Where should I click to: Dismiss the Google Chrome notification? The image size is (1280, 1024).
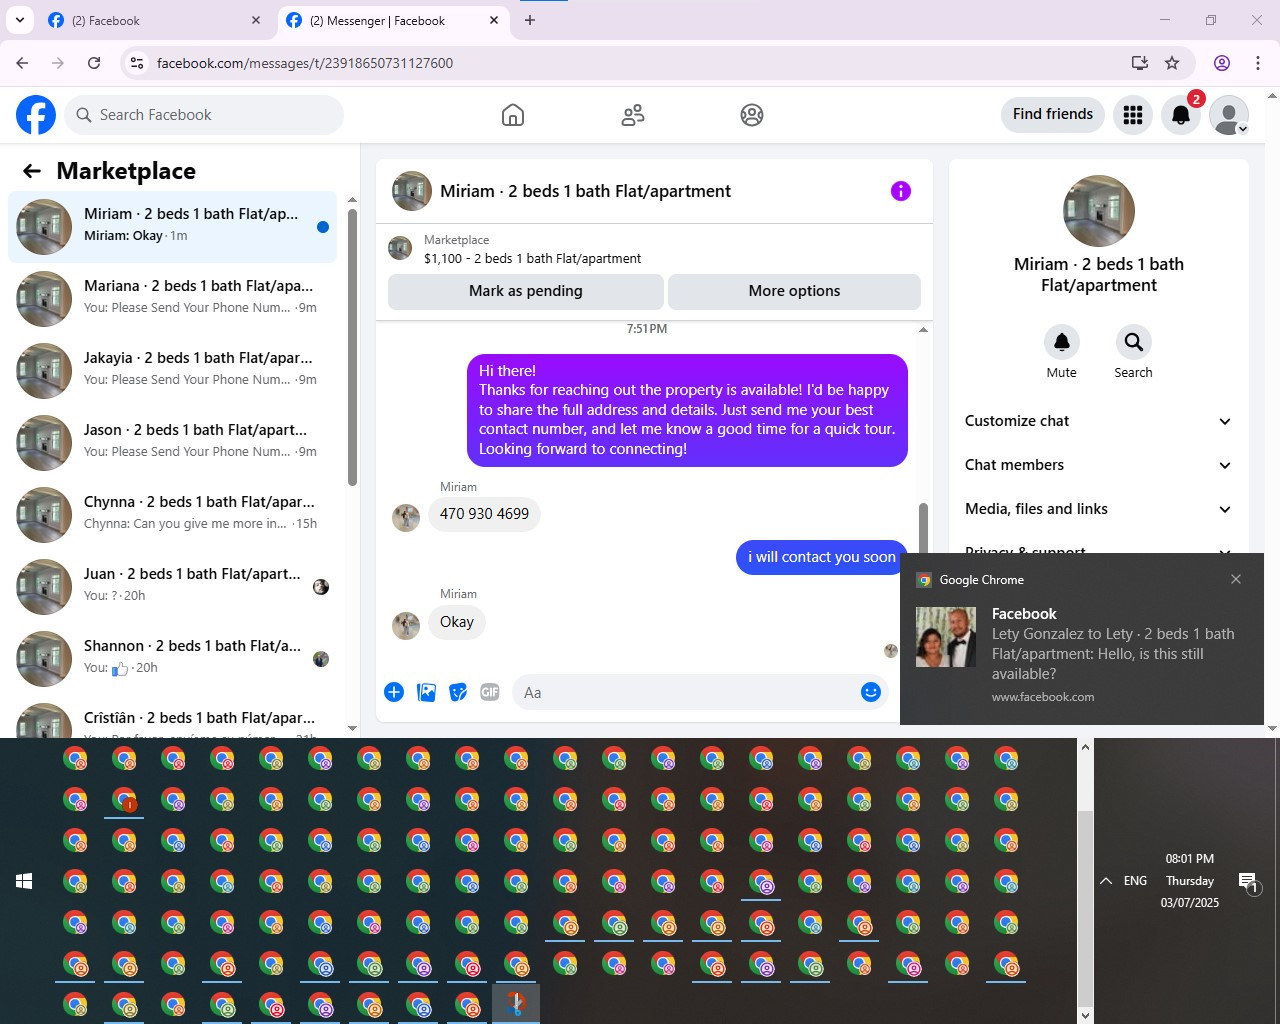(1236, 579)
